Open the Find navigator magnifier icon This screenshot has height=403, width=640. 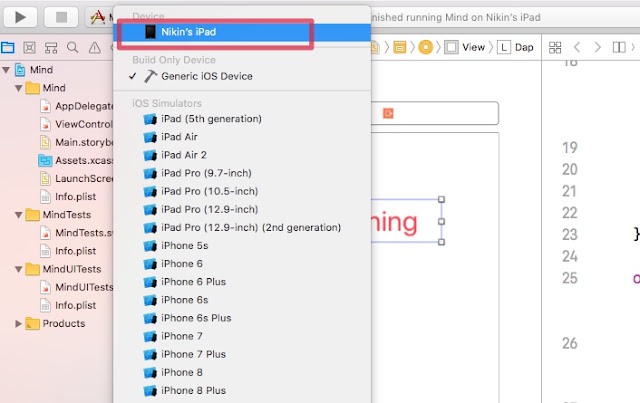[x=73, y=48]
